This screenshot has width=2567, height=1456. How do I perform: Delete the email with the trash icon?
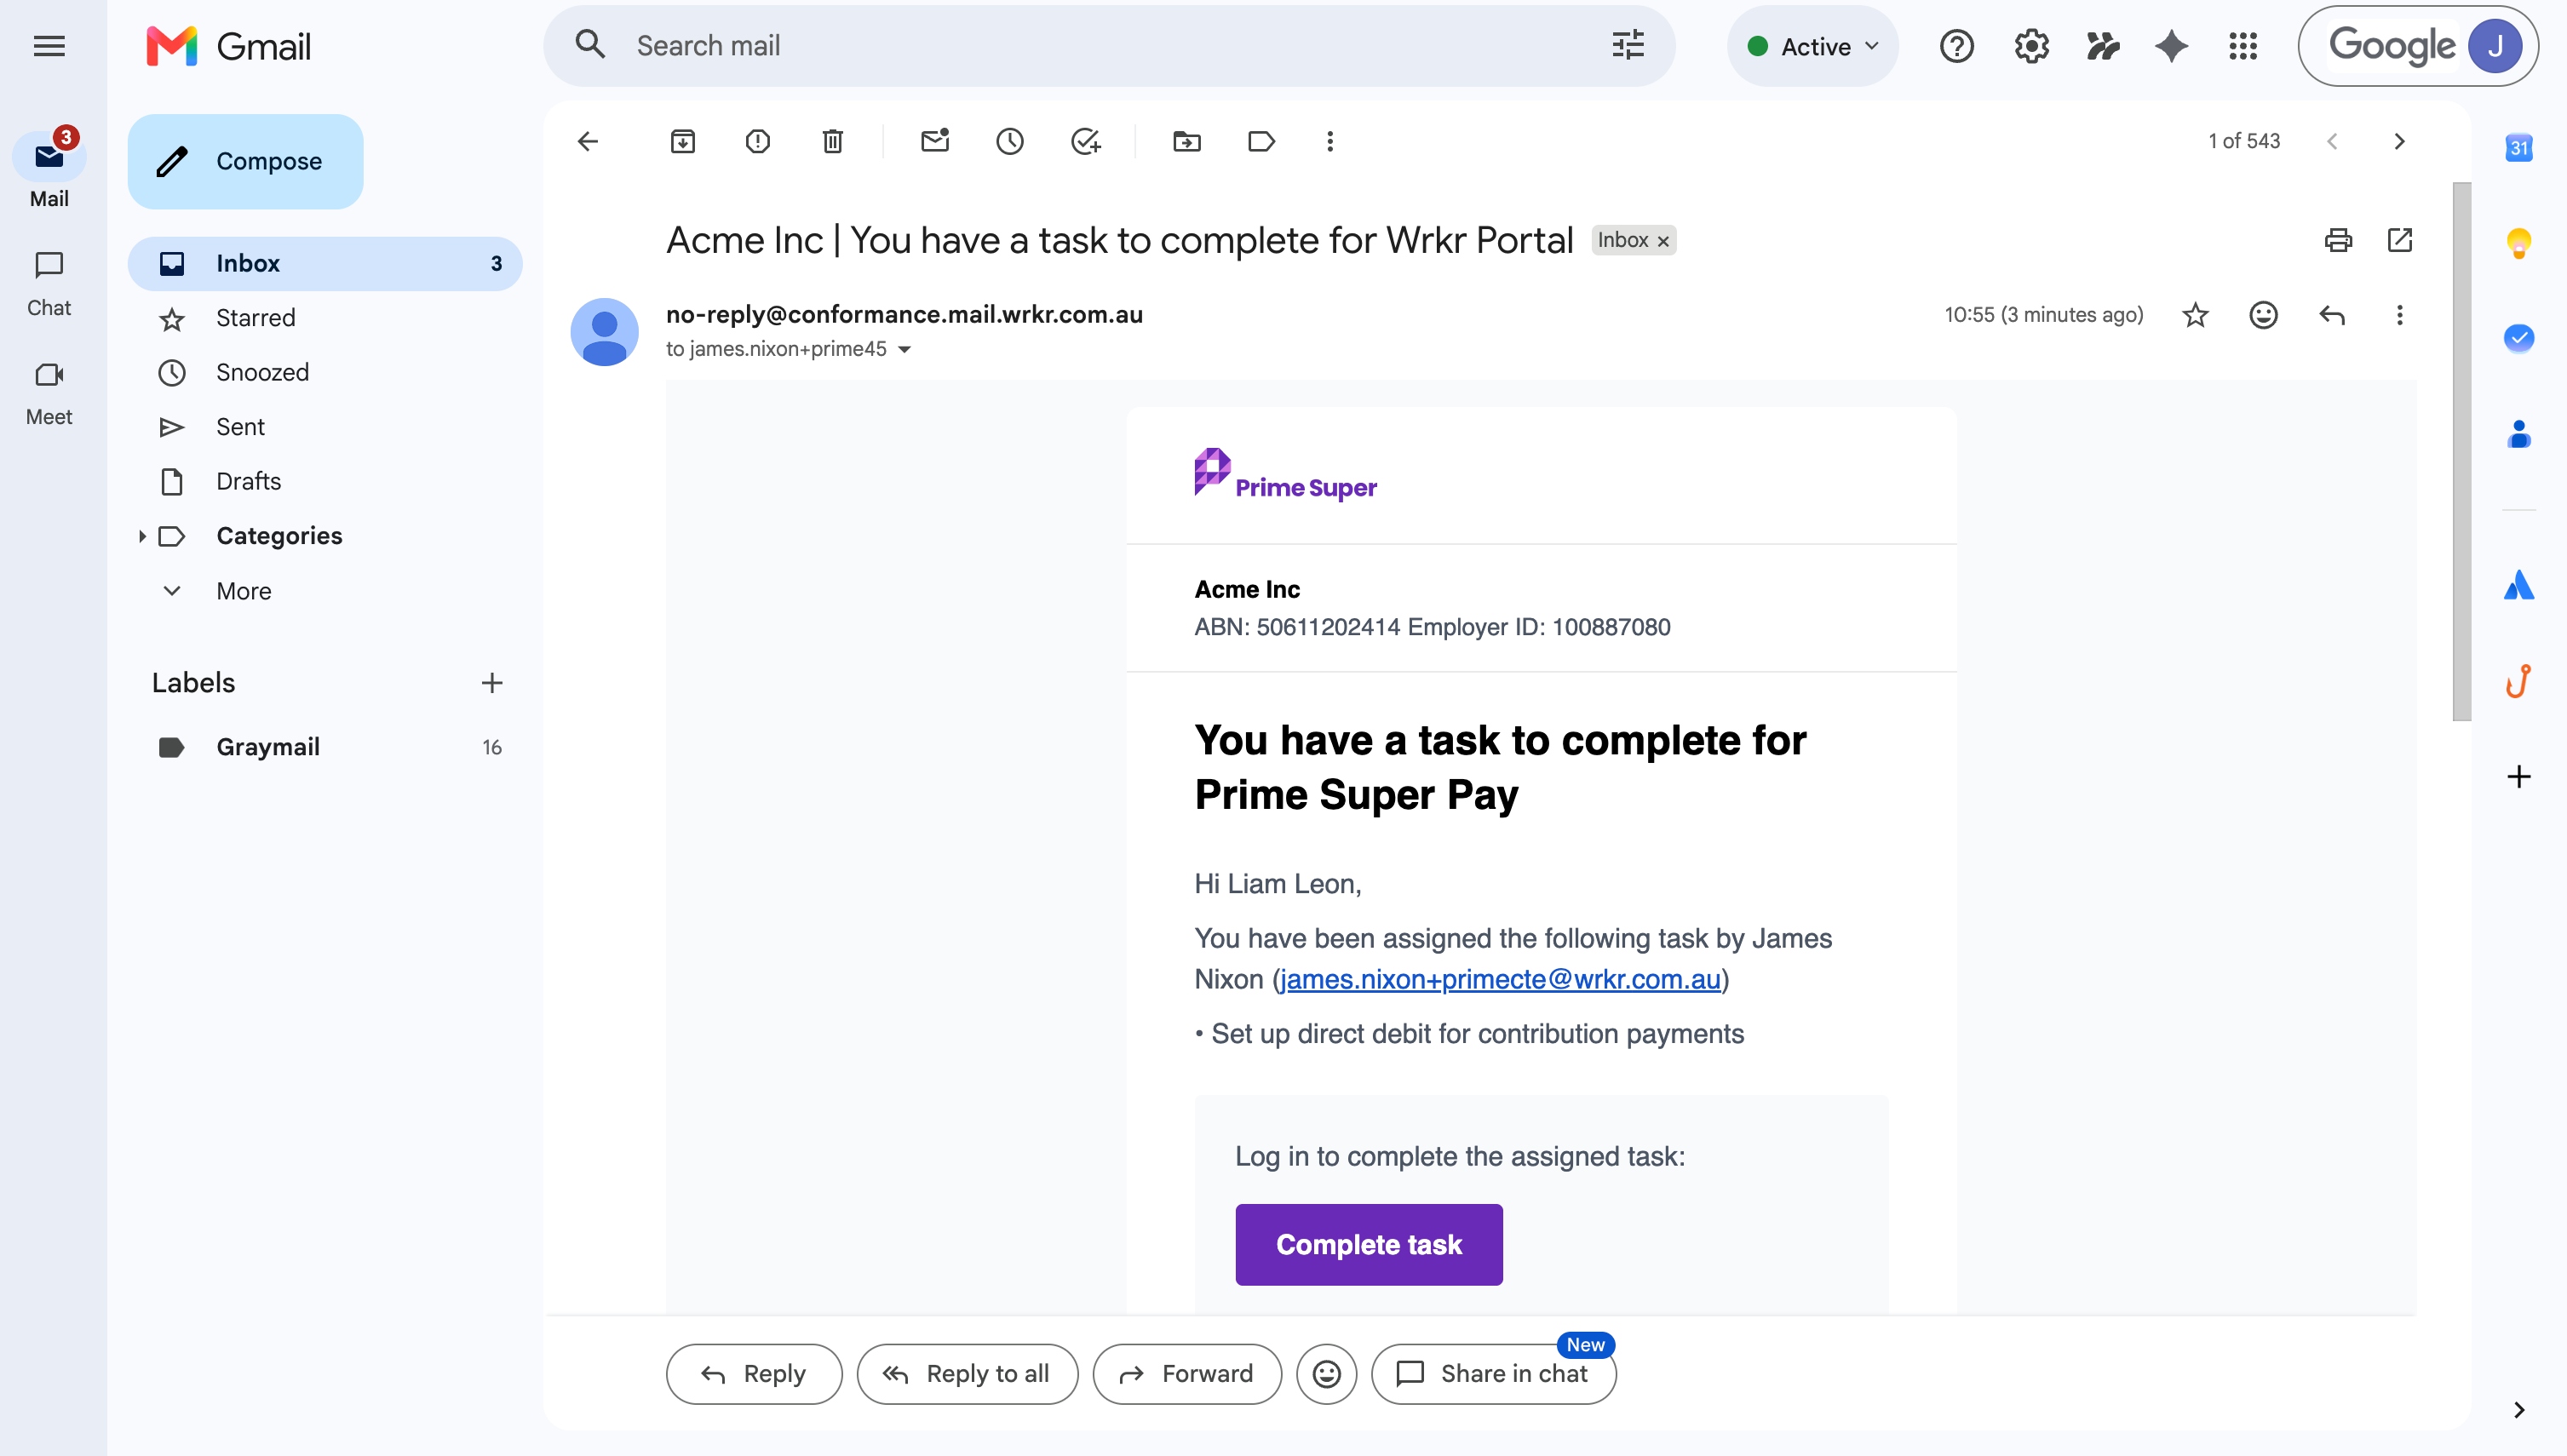[x=832, y=141]
